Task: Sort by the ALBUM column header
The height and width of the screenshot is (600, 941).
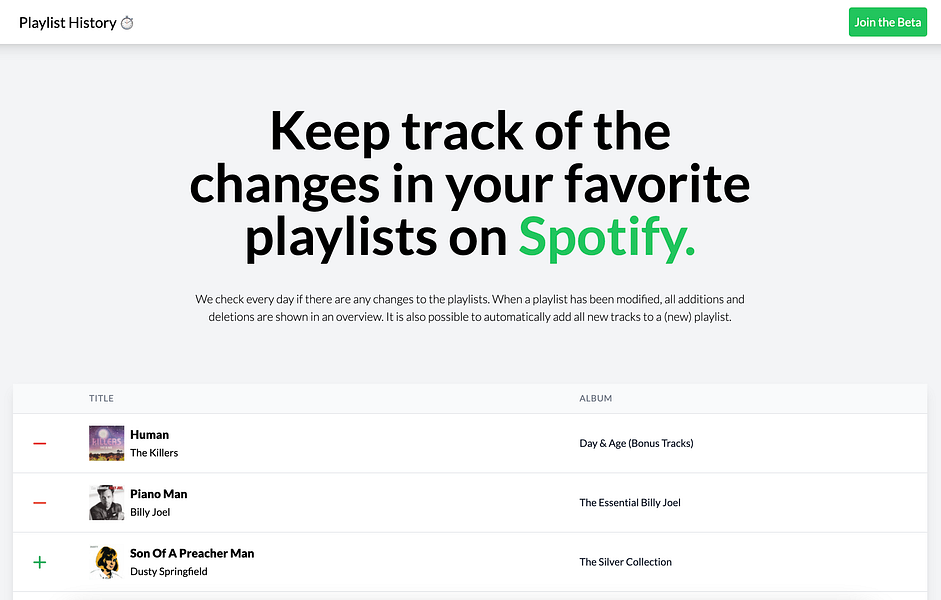Action: (x=595, y=398)
